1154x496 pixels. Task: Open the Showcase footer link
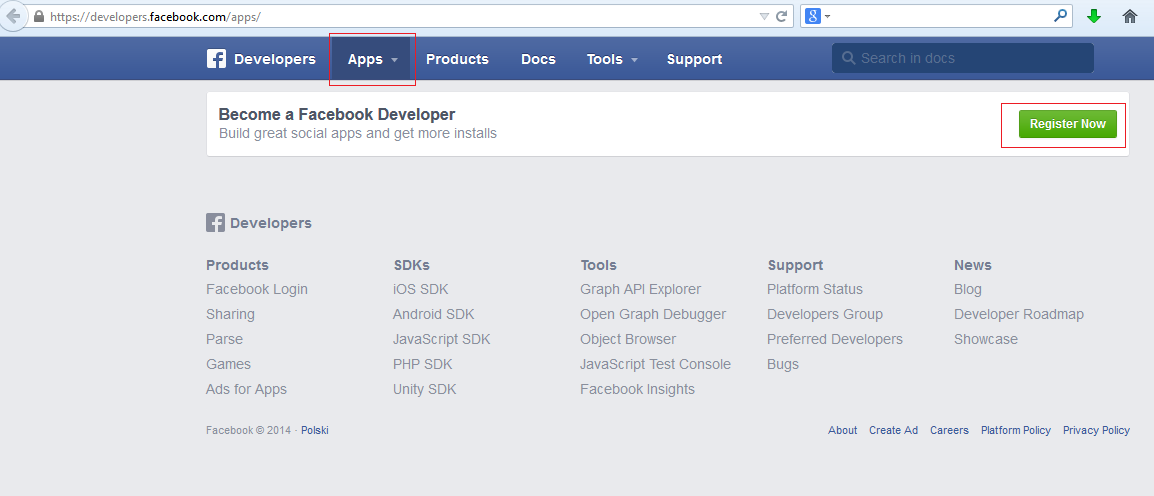tap(985, 339)
